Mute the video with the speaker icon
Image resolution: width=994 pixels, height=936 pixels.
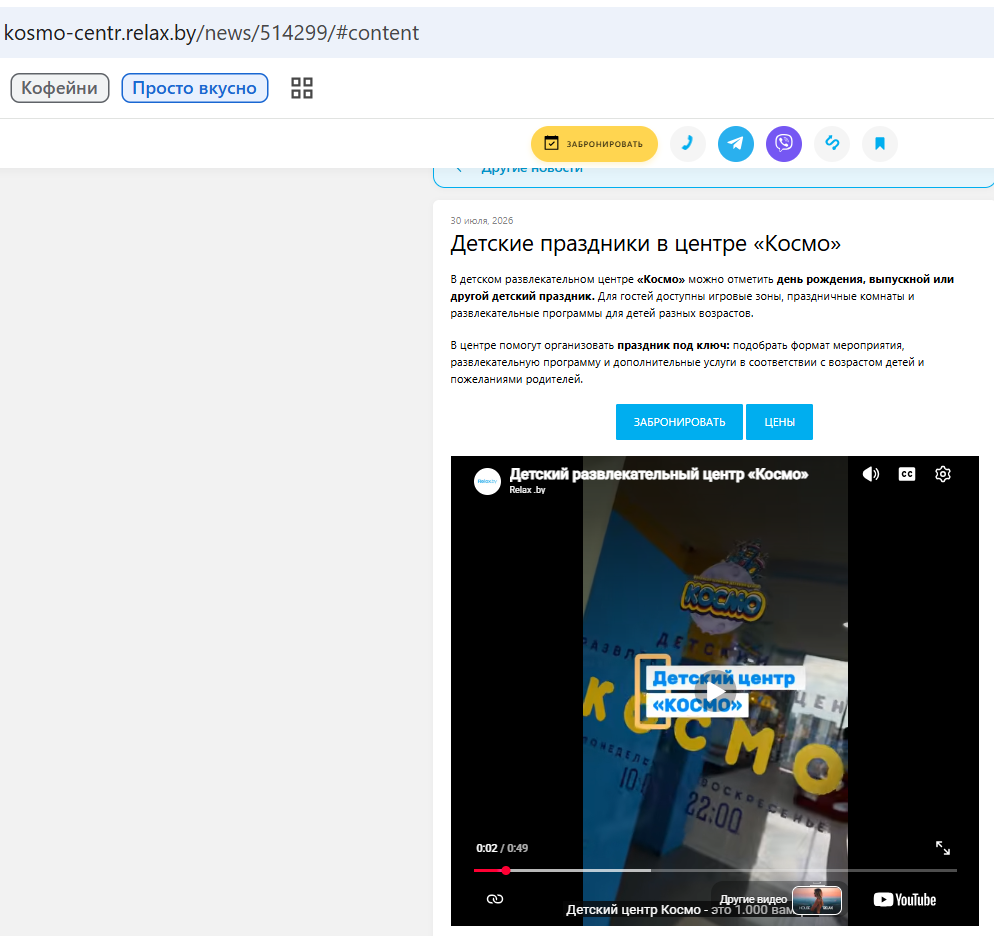(x=871, y=474)
